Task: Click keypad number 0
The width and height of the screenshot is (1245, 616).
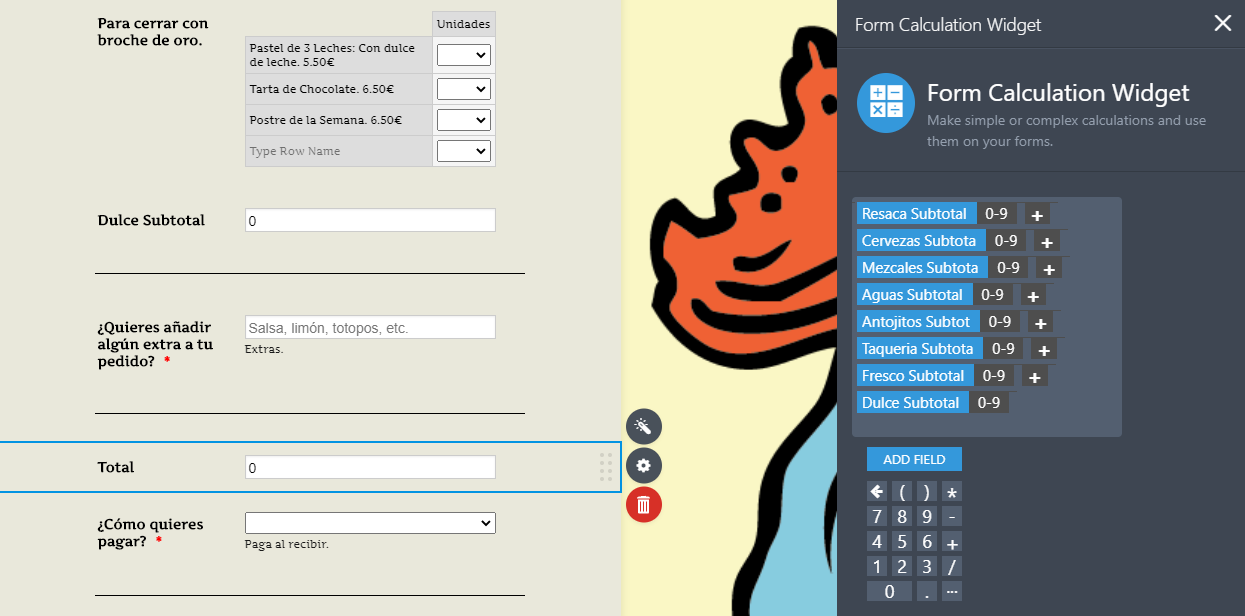Action: click(x=890, y=591)
